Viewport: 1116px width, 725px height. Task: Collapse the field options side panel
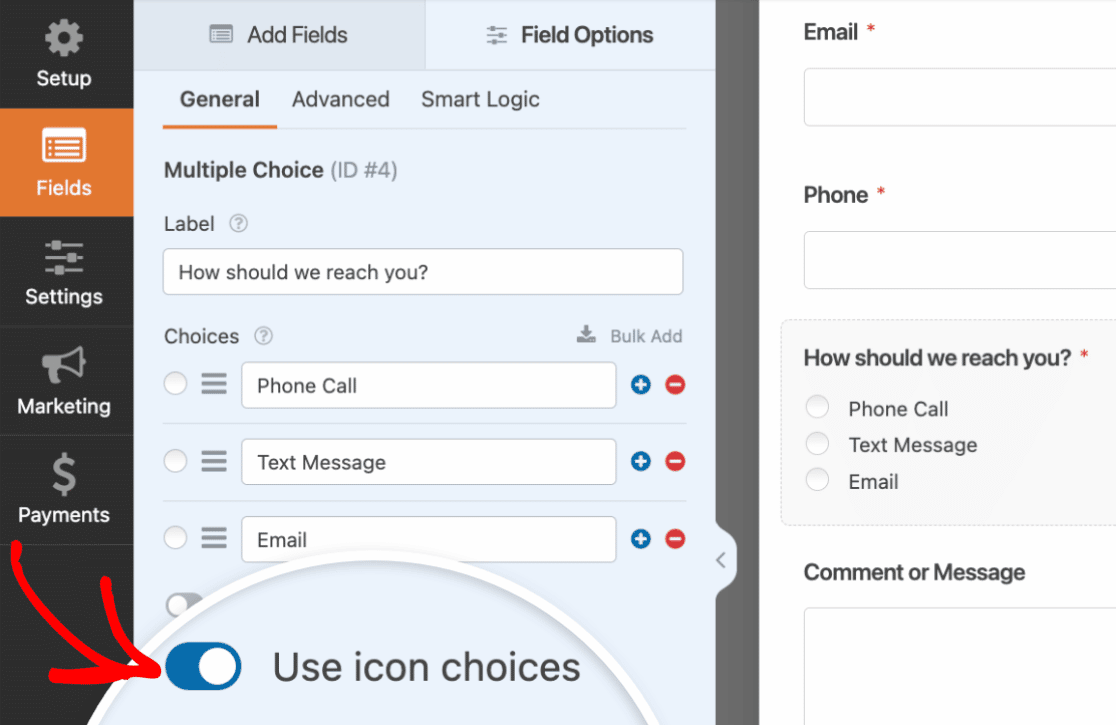point(721,560)
